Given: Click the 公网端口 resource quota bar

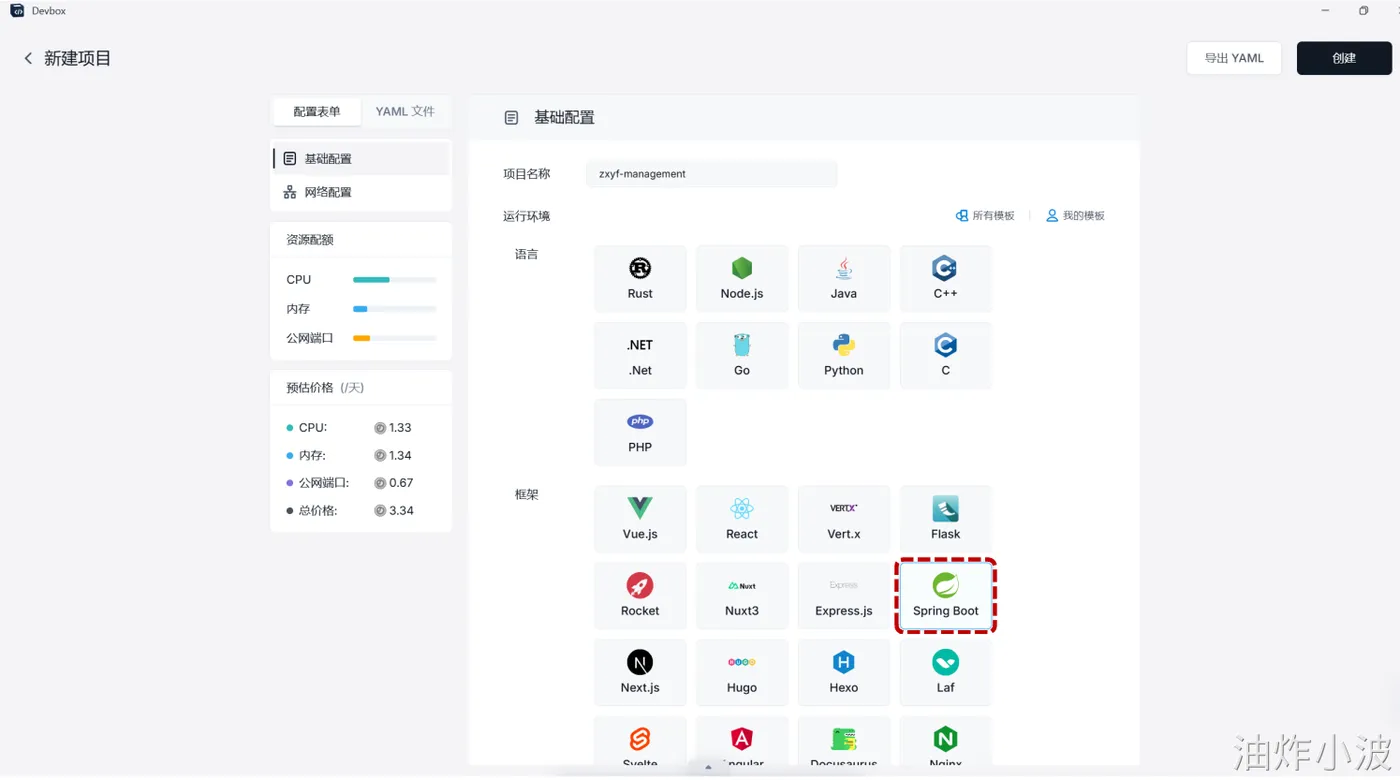Looking at the screenshot, I should (x=395, y=338).
